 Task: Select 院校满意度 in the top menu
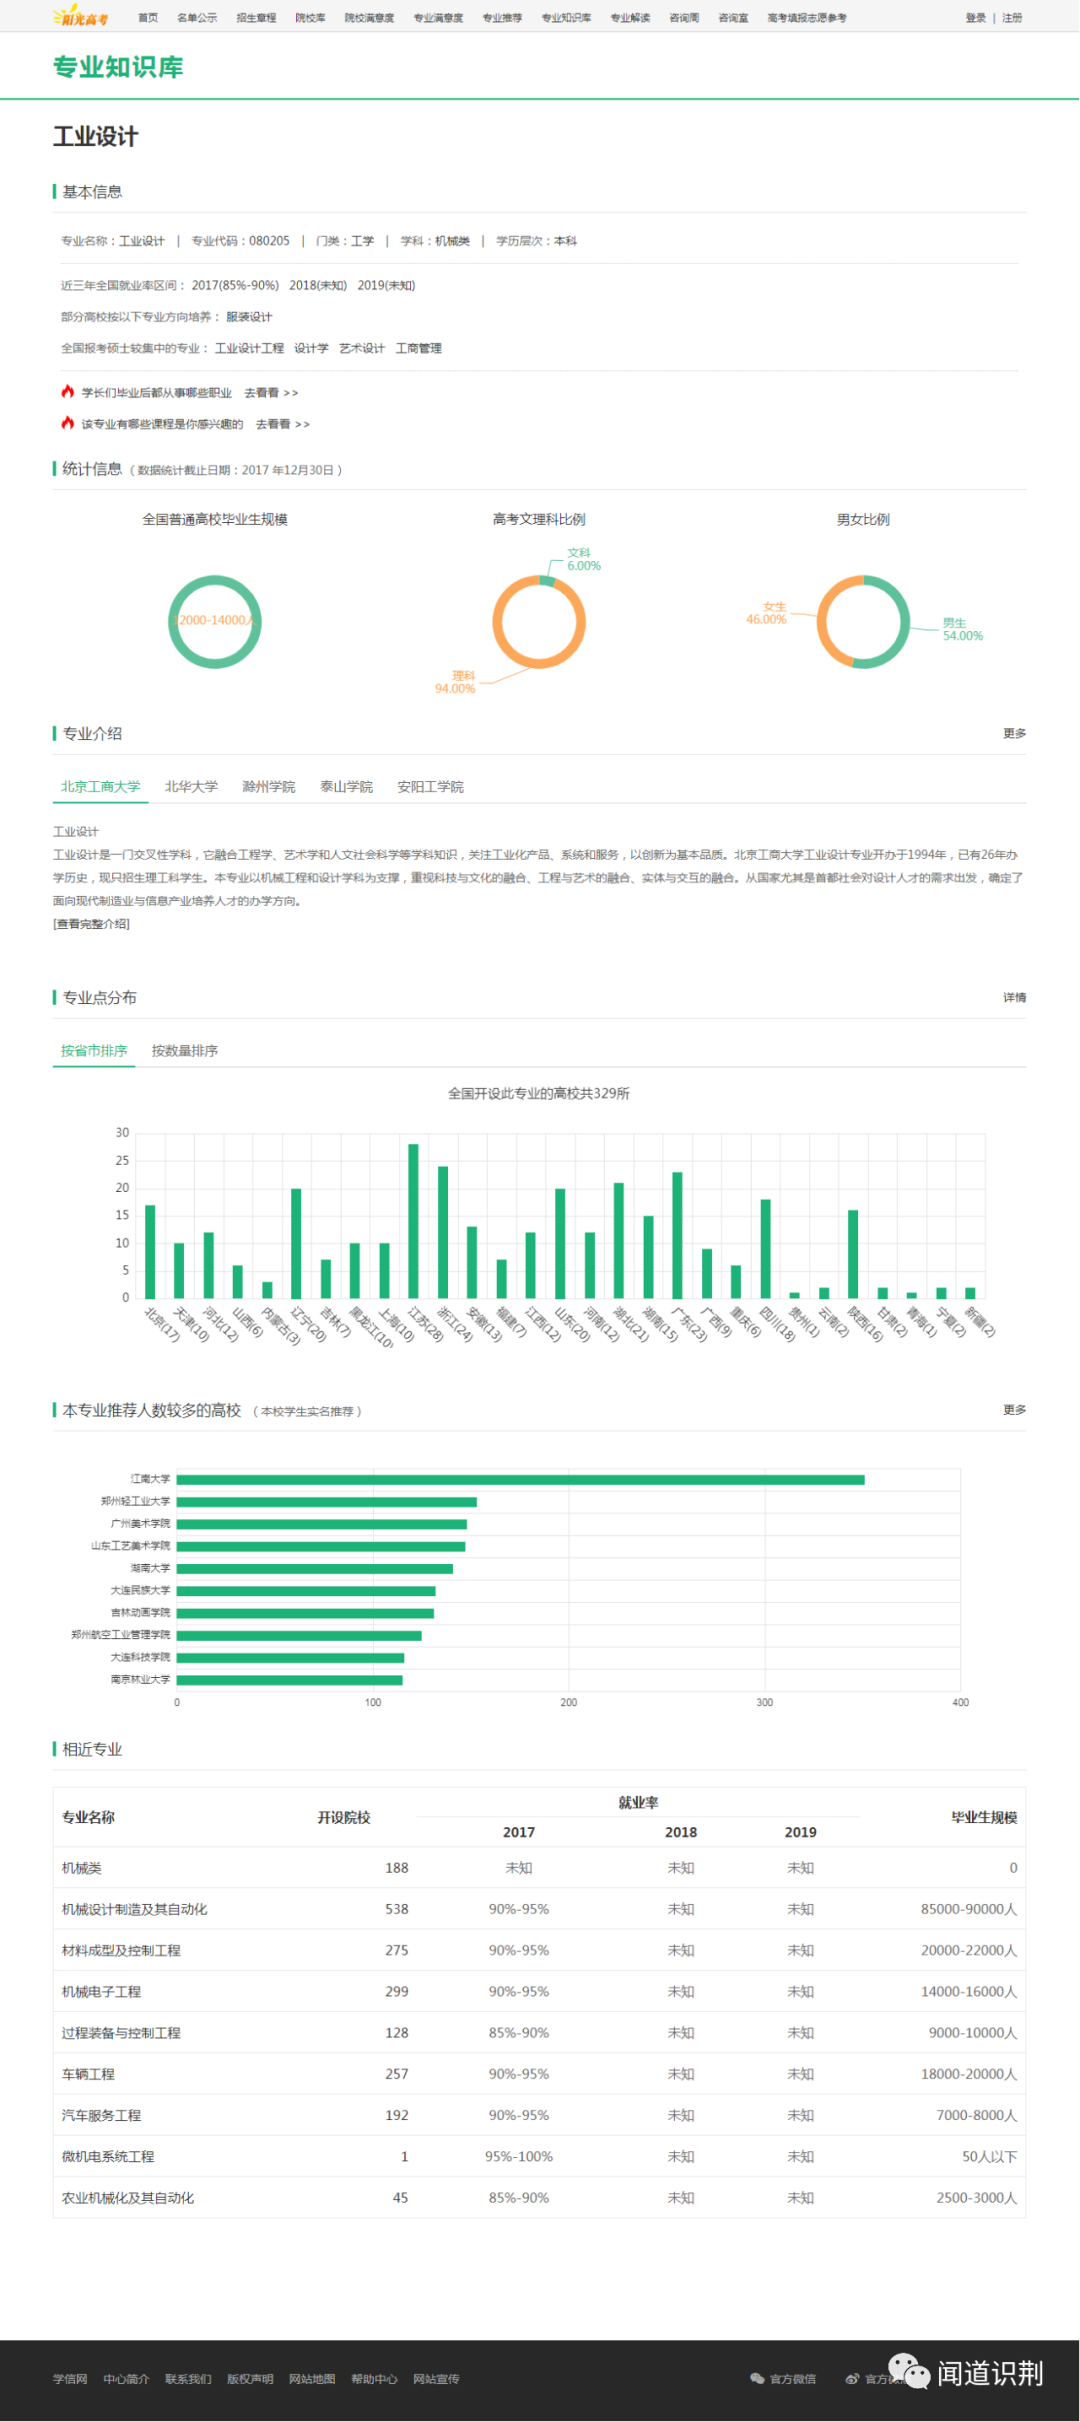(369, 18)
